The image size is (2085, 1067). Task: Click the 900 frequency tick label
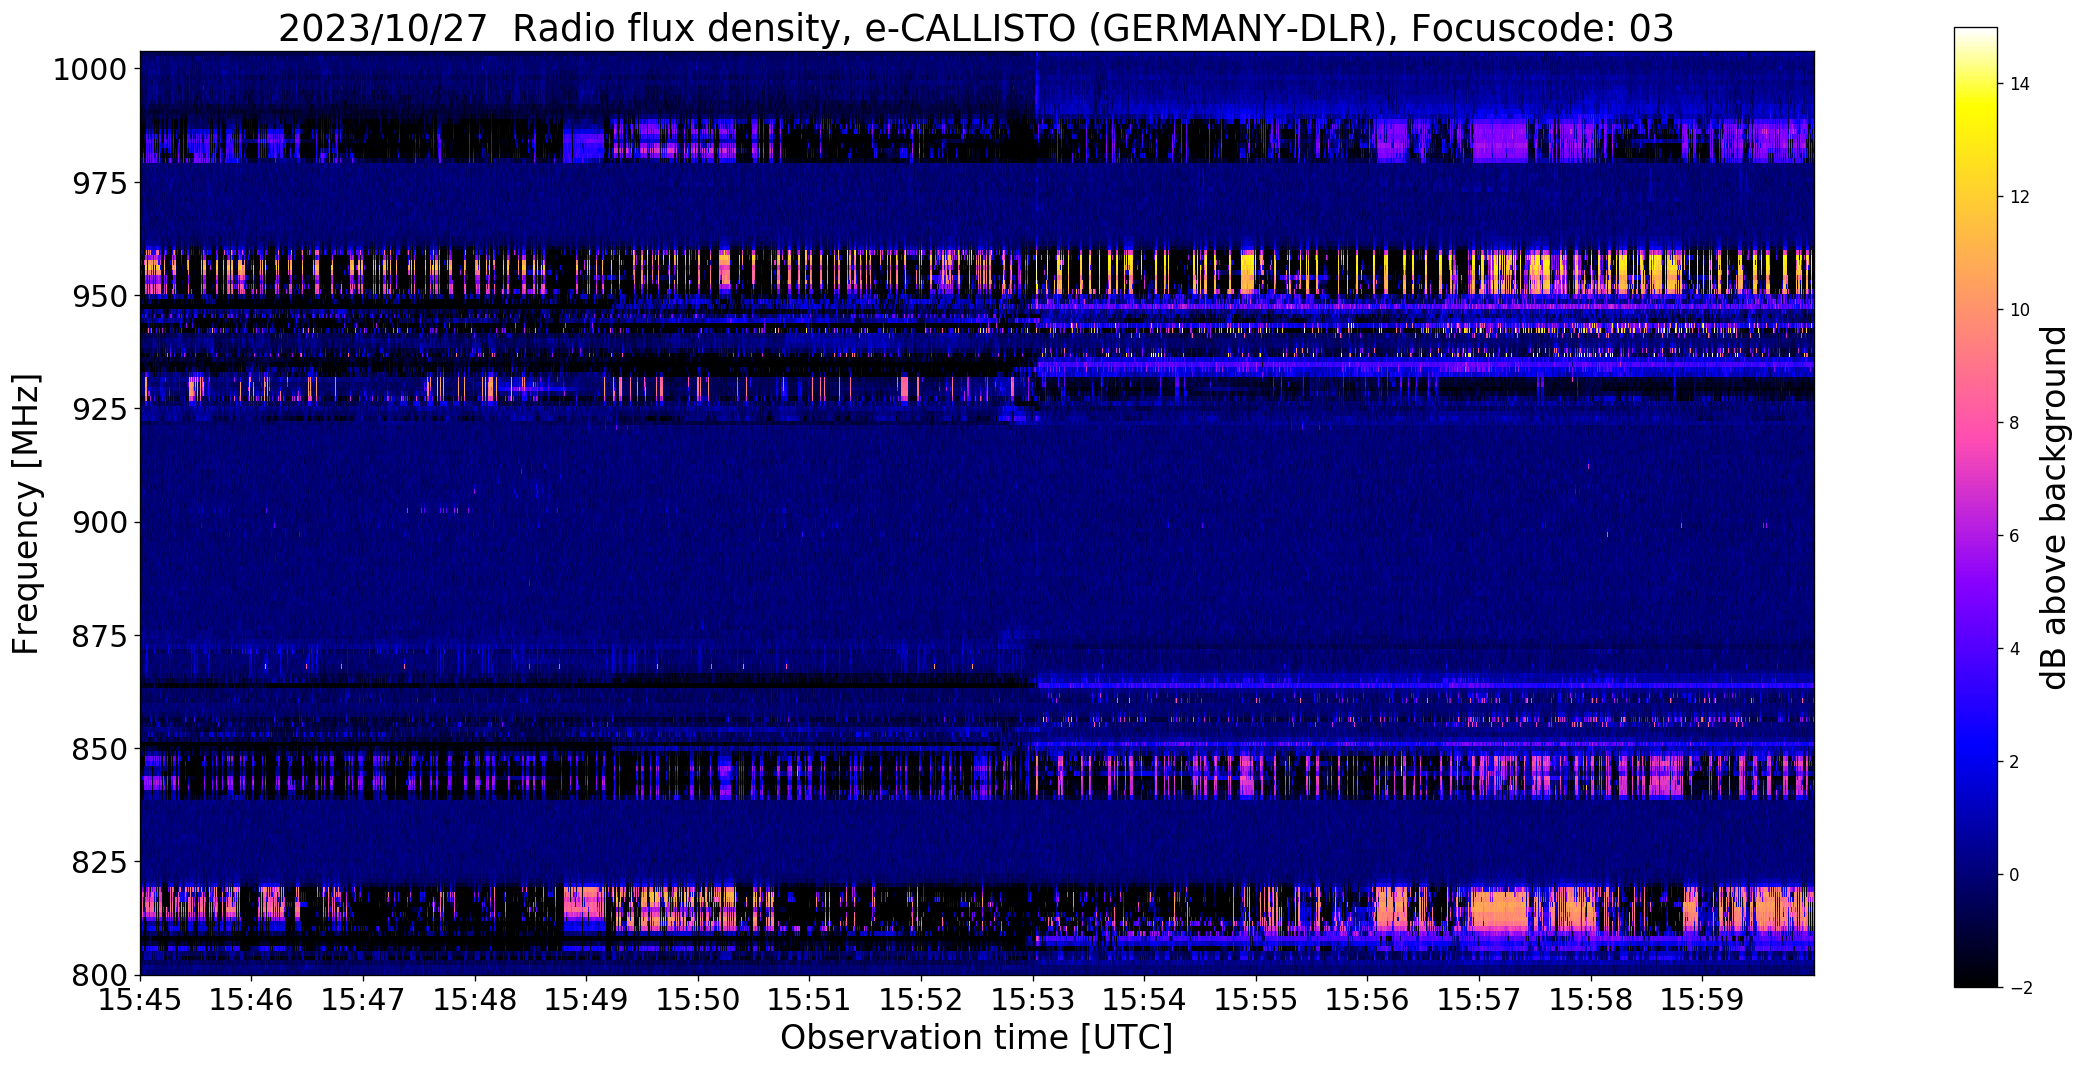[99, 522]
